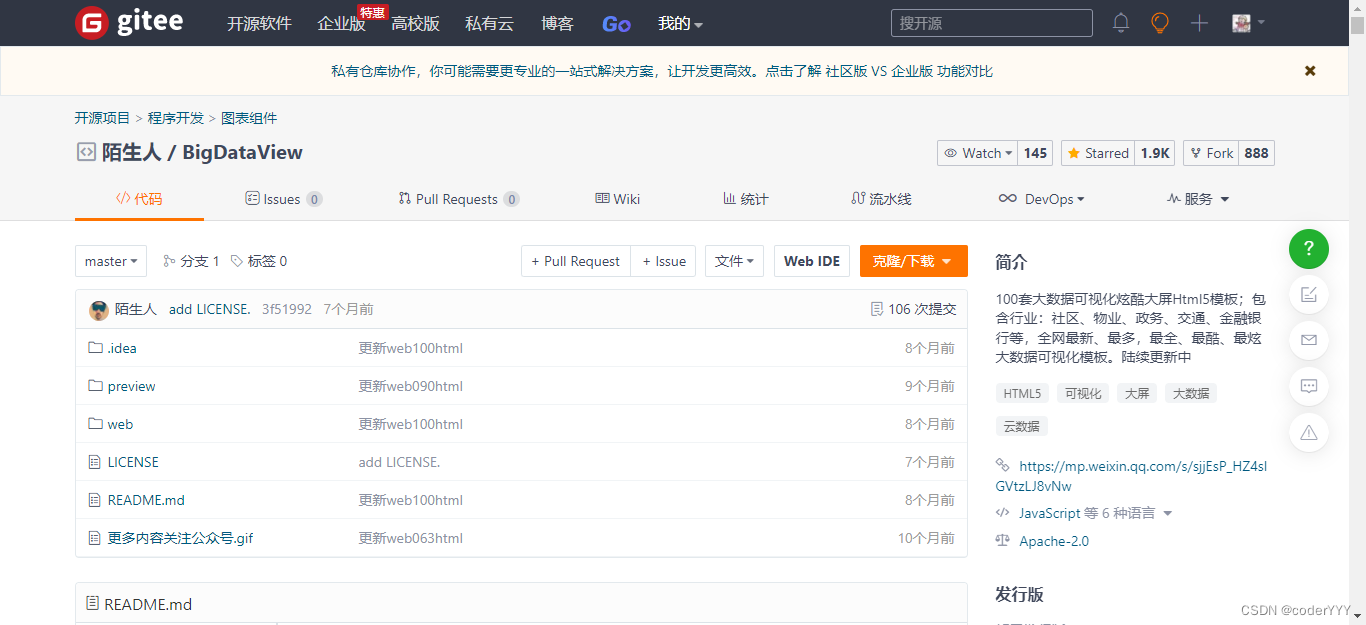Click the commit author avatar
Screen dimensions: 1366x625
(99, 310)
